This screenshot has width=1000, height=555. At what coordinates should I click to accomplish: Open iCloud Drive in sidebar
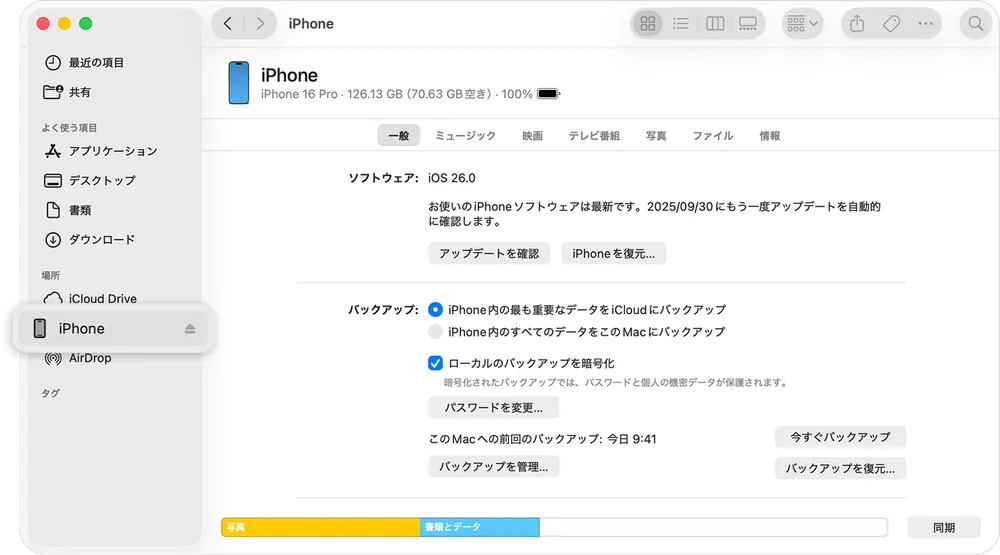tap(90, 299)
